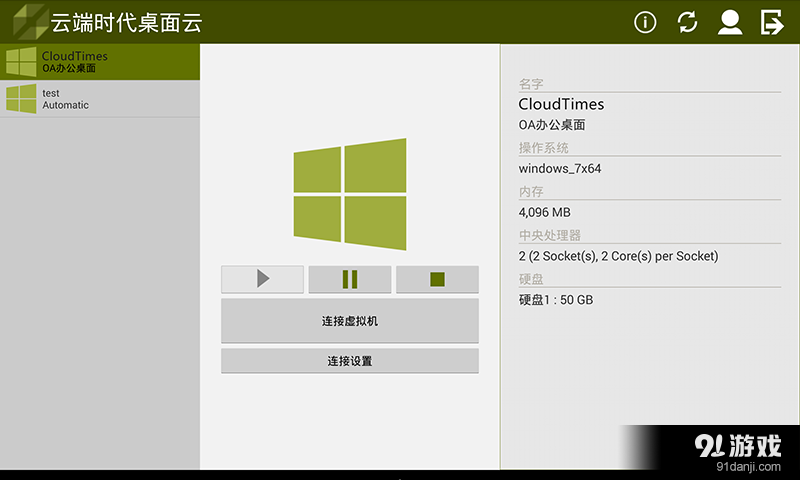The width and height of the screenshot is (800, 480).
Task: Click the windows_7x64 operating system value
Action: coord(560,168)
